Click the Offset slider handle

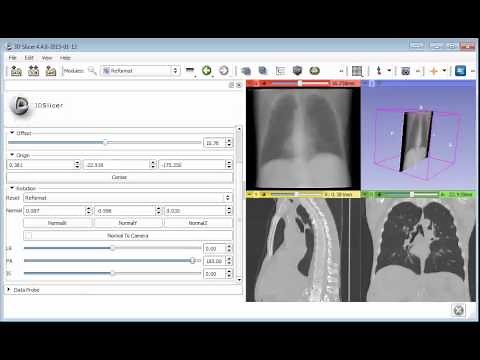pyautogui.click(x=105, y=143)
